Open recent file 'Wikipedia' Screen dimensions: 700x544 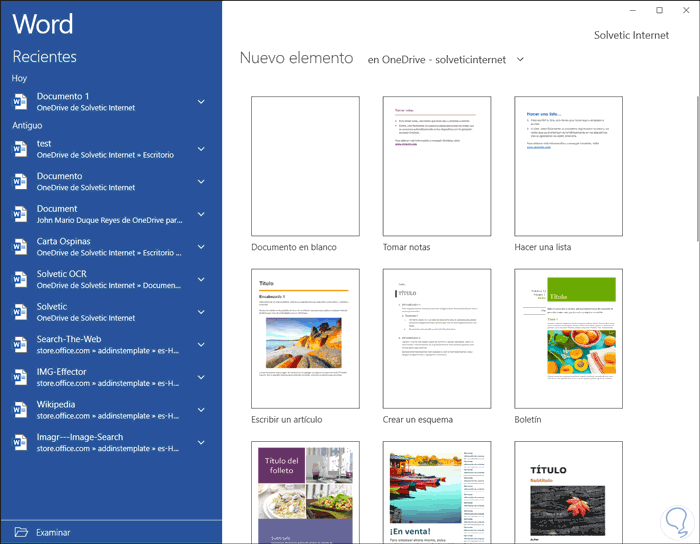pyautogui.click(x=111, y=410)
